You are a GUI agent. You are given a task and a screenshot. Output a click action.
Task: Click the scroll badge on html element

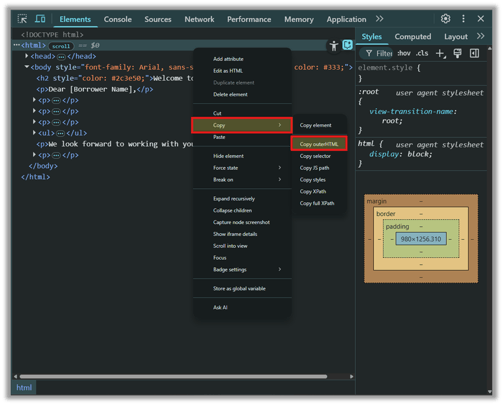point(61,46)
